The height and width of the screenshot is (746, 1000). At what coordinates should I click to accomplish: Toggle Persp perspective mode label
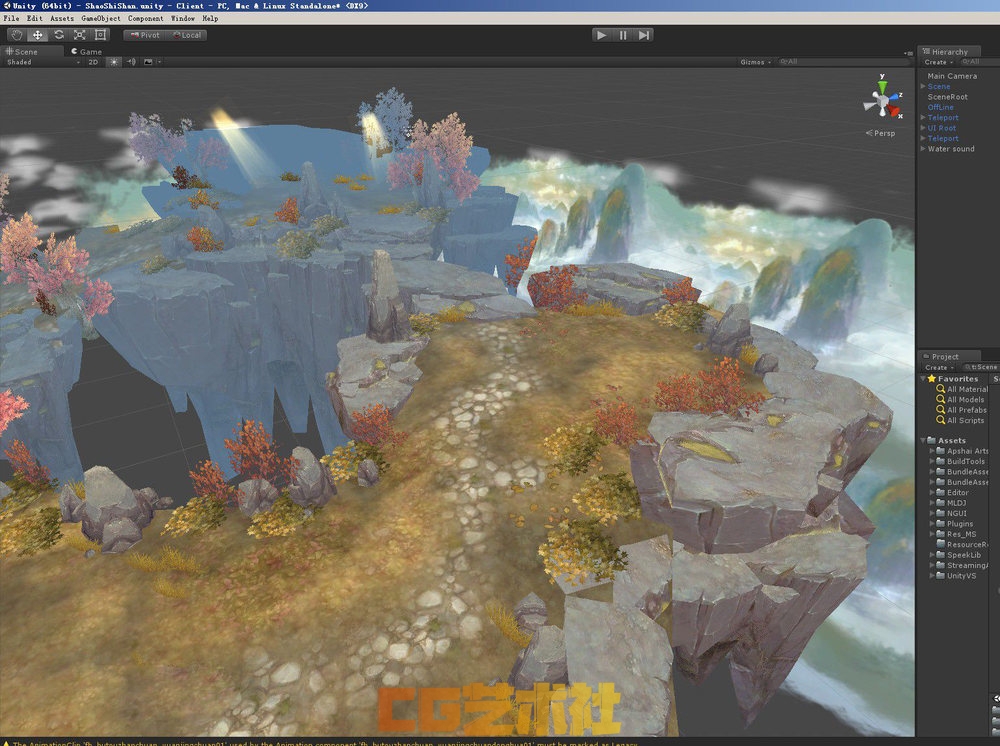point(881,133)
